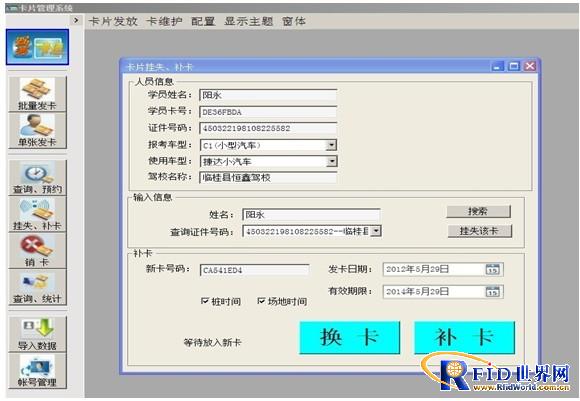Open the 显示主题 menu
Viewport: 580px width, 401px height.
pyautogui.click(x=249, y=21)
